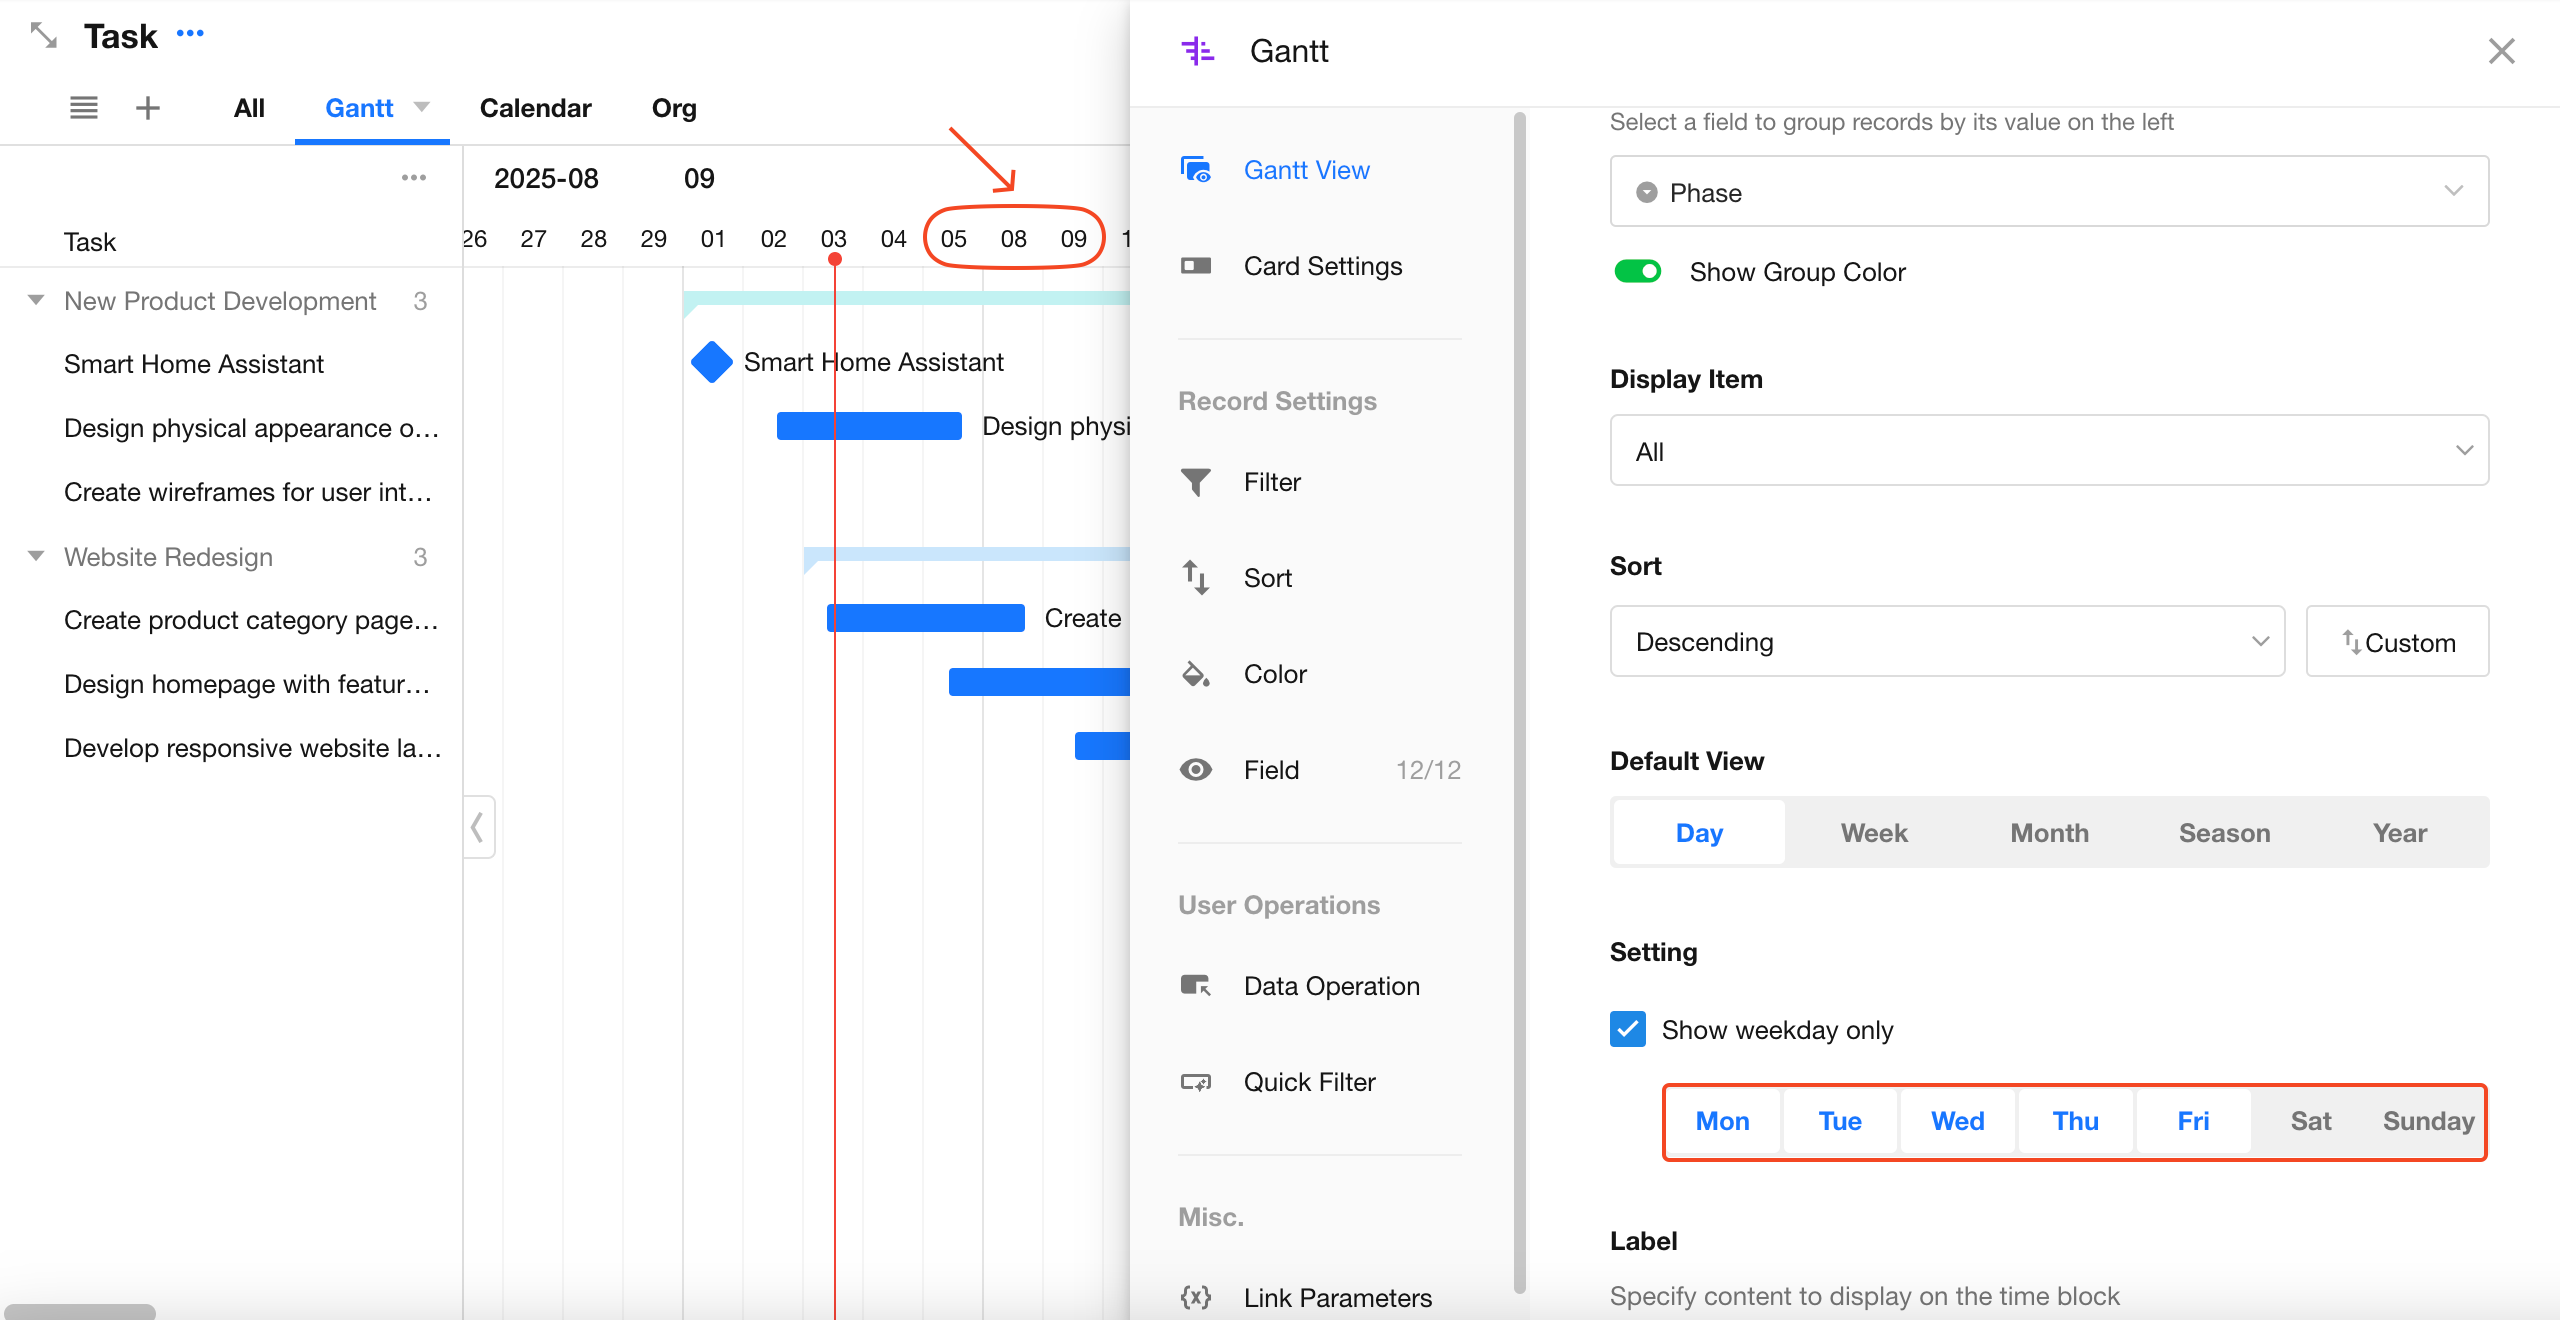The width and height of the screenshot is (2560, 1320).
Task: Click the Custom sort button
Action: tap(2397, 642)
